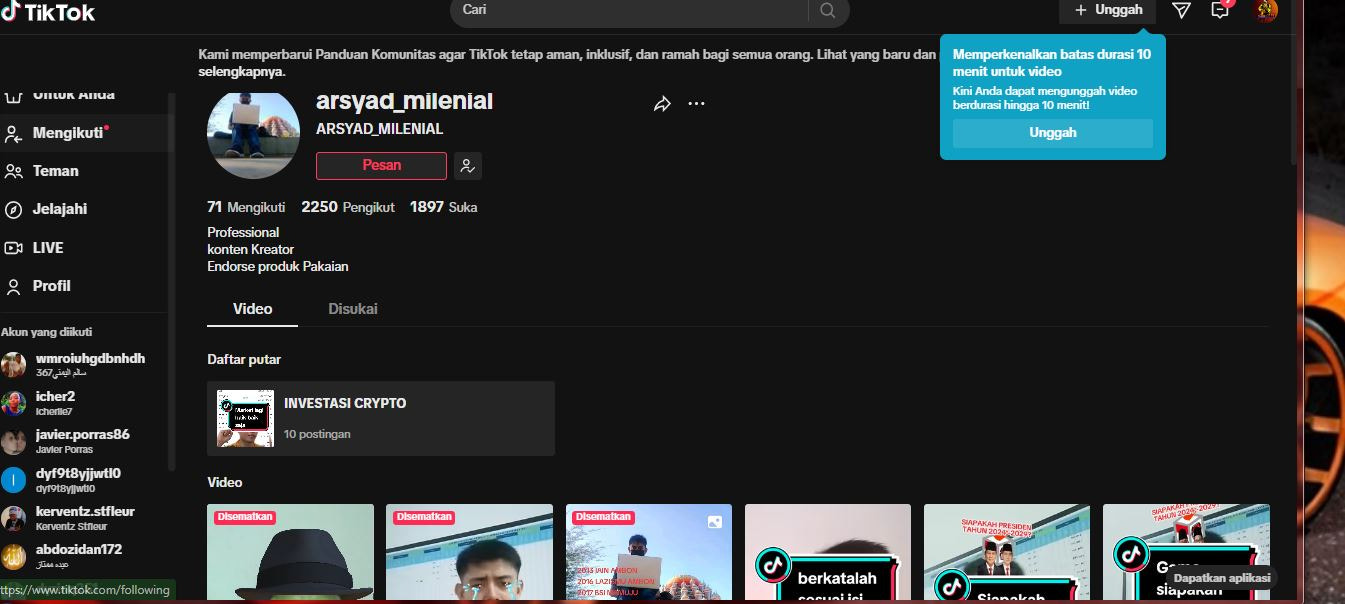
Task: Click bio text Endorse produk Pakaian
Action: point(278,267)
